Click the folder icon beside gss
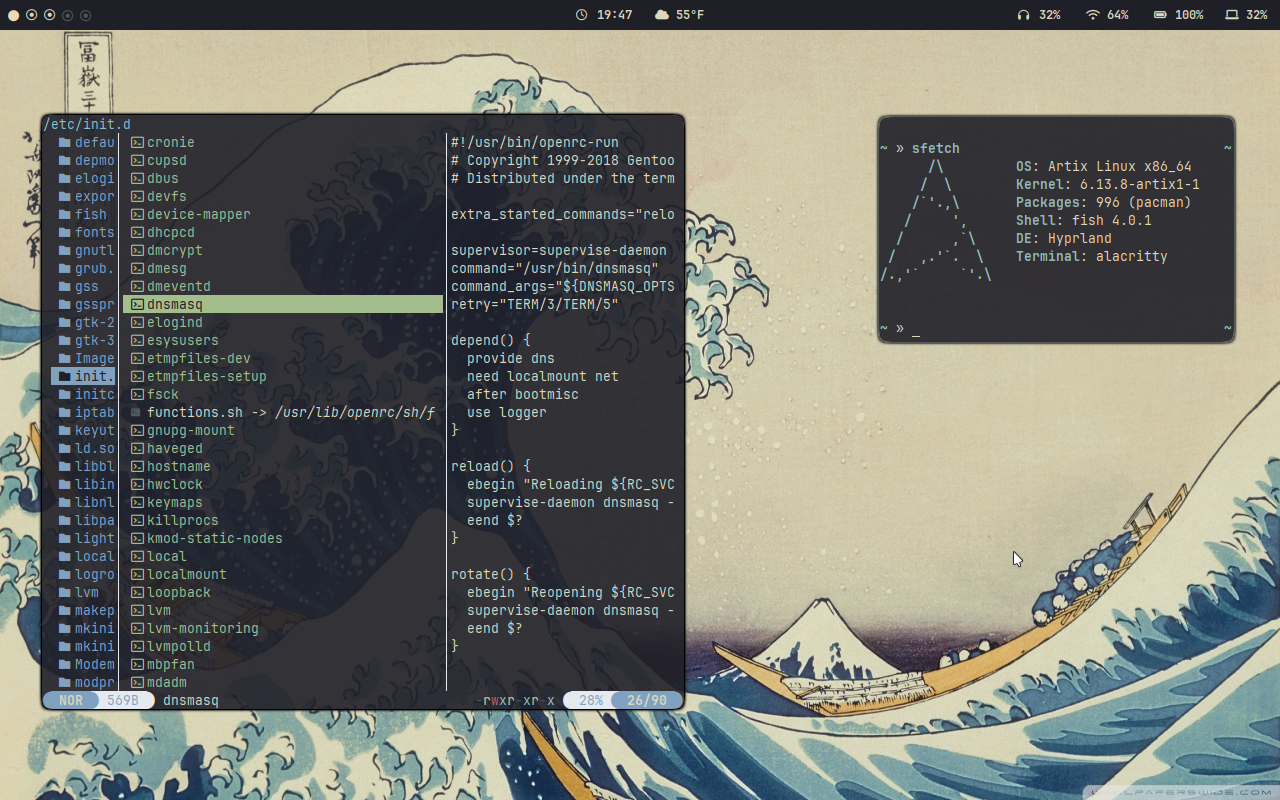This screenshot has width=1280, height=800. pos(64,286)
